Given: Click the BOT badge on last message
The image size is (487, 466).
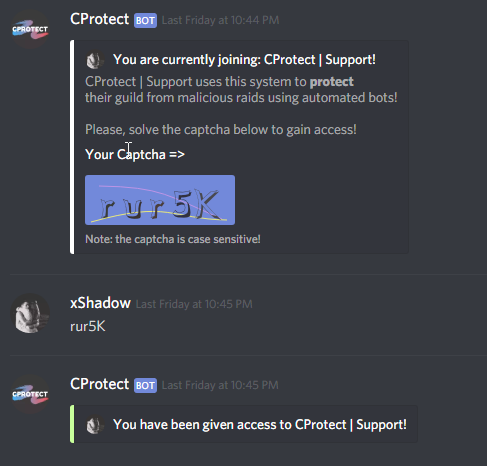Looking at the screenshot, I should [145, 385].
